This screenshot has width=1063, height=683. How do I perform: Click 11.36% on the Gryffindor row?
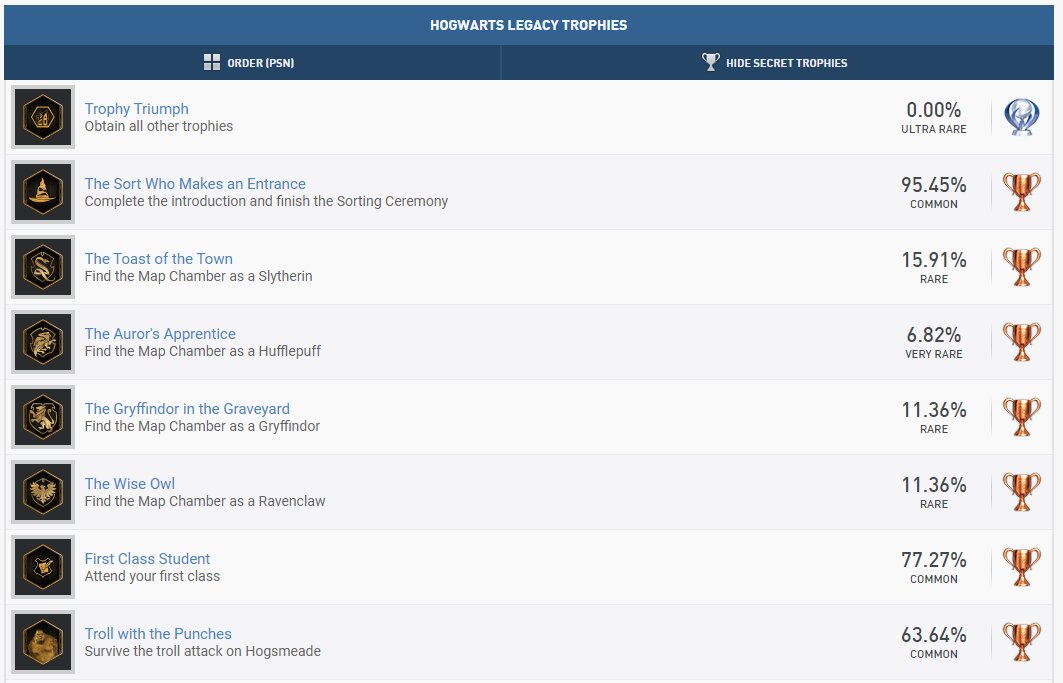[x=934, y=410]
